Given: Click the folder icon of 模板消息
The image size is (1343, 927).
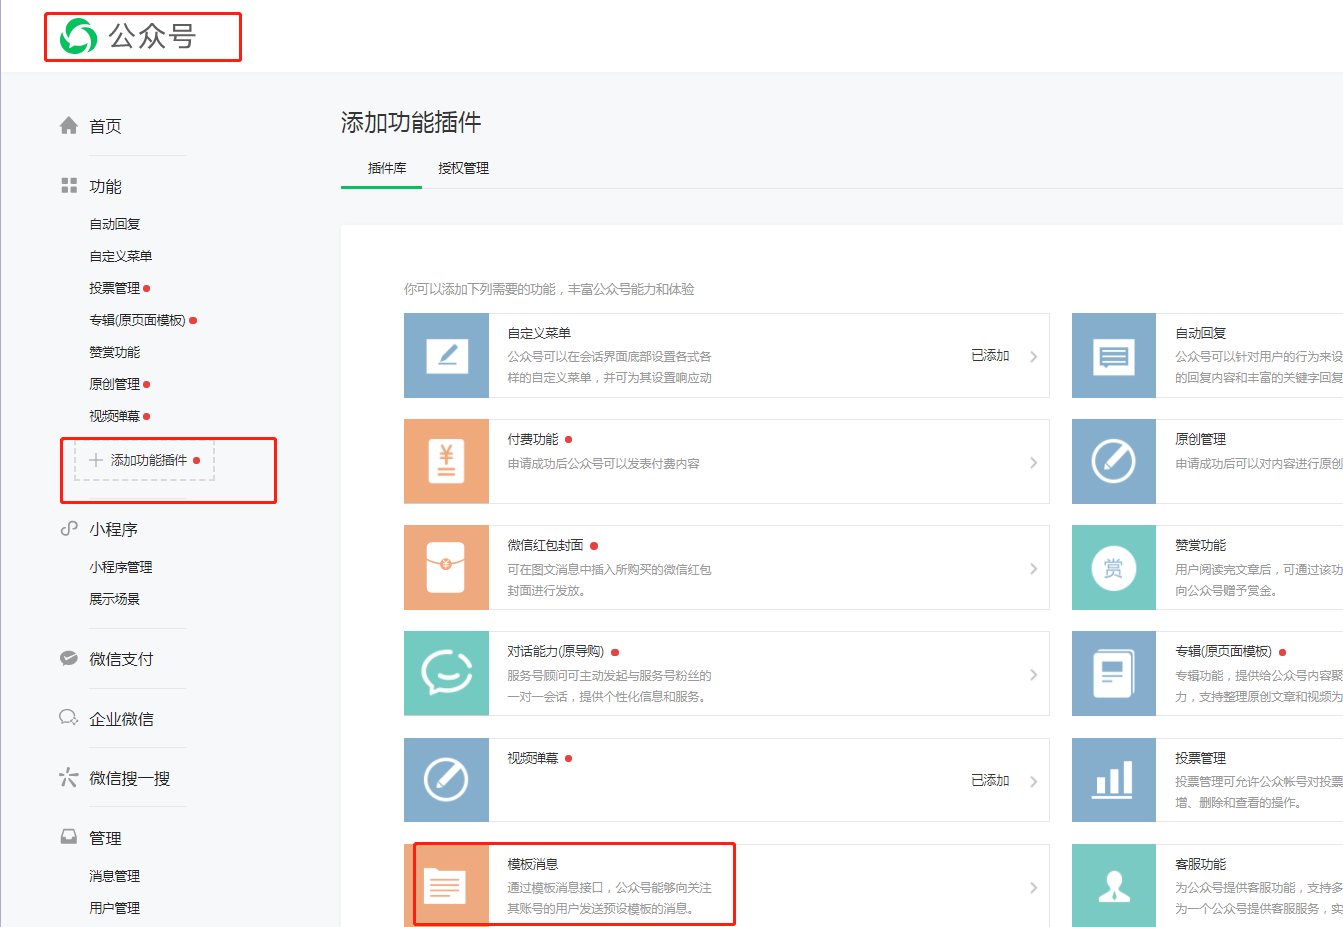Looking at the screenshot, I should tap(446, 886).
